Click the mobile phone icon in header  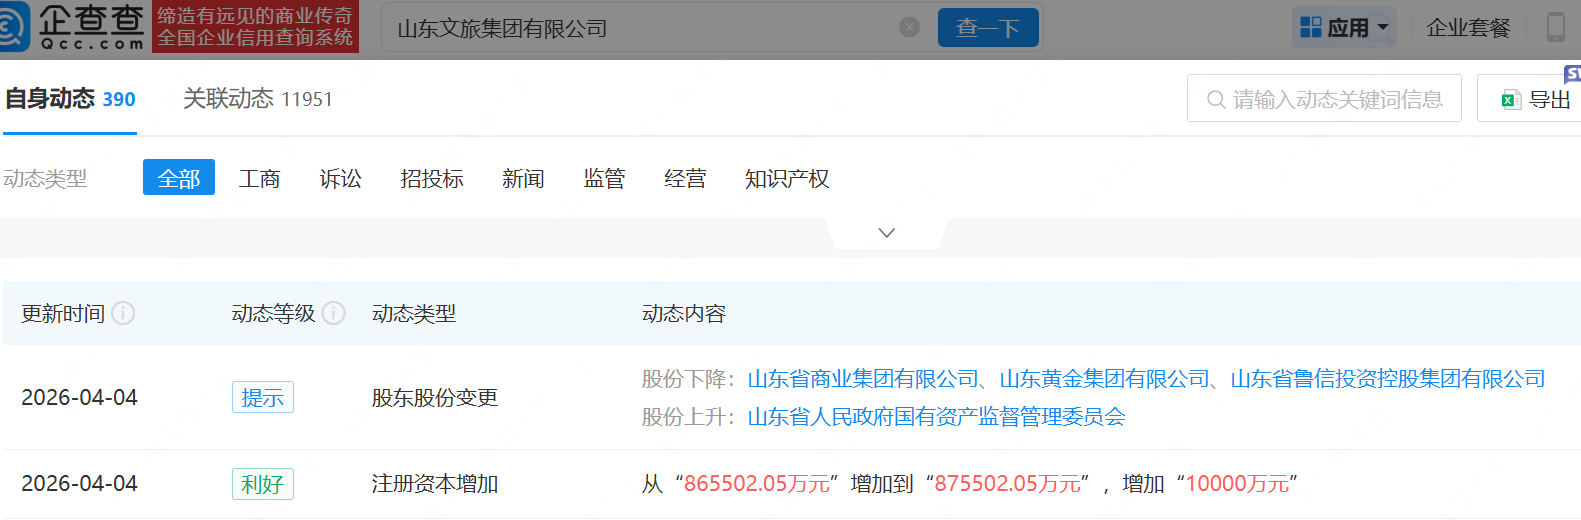point(1555,27)
